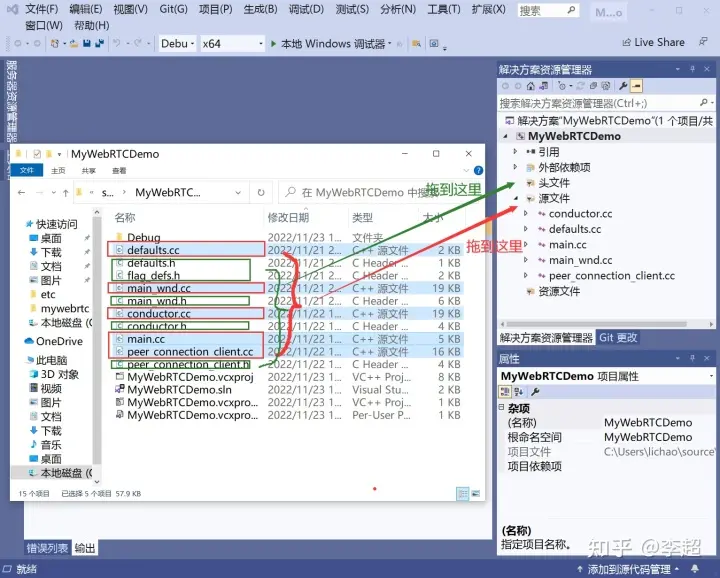
Task: Switch to the Git 更改 tab
Action: [x=618, y=337]
